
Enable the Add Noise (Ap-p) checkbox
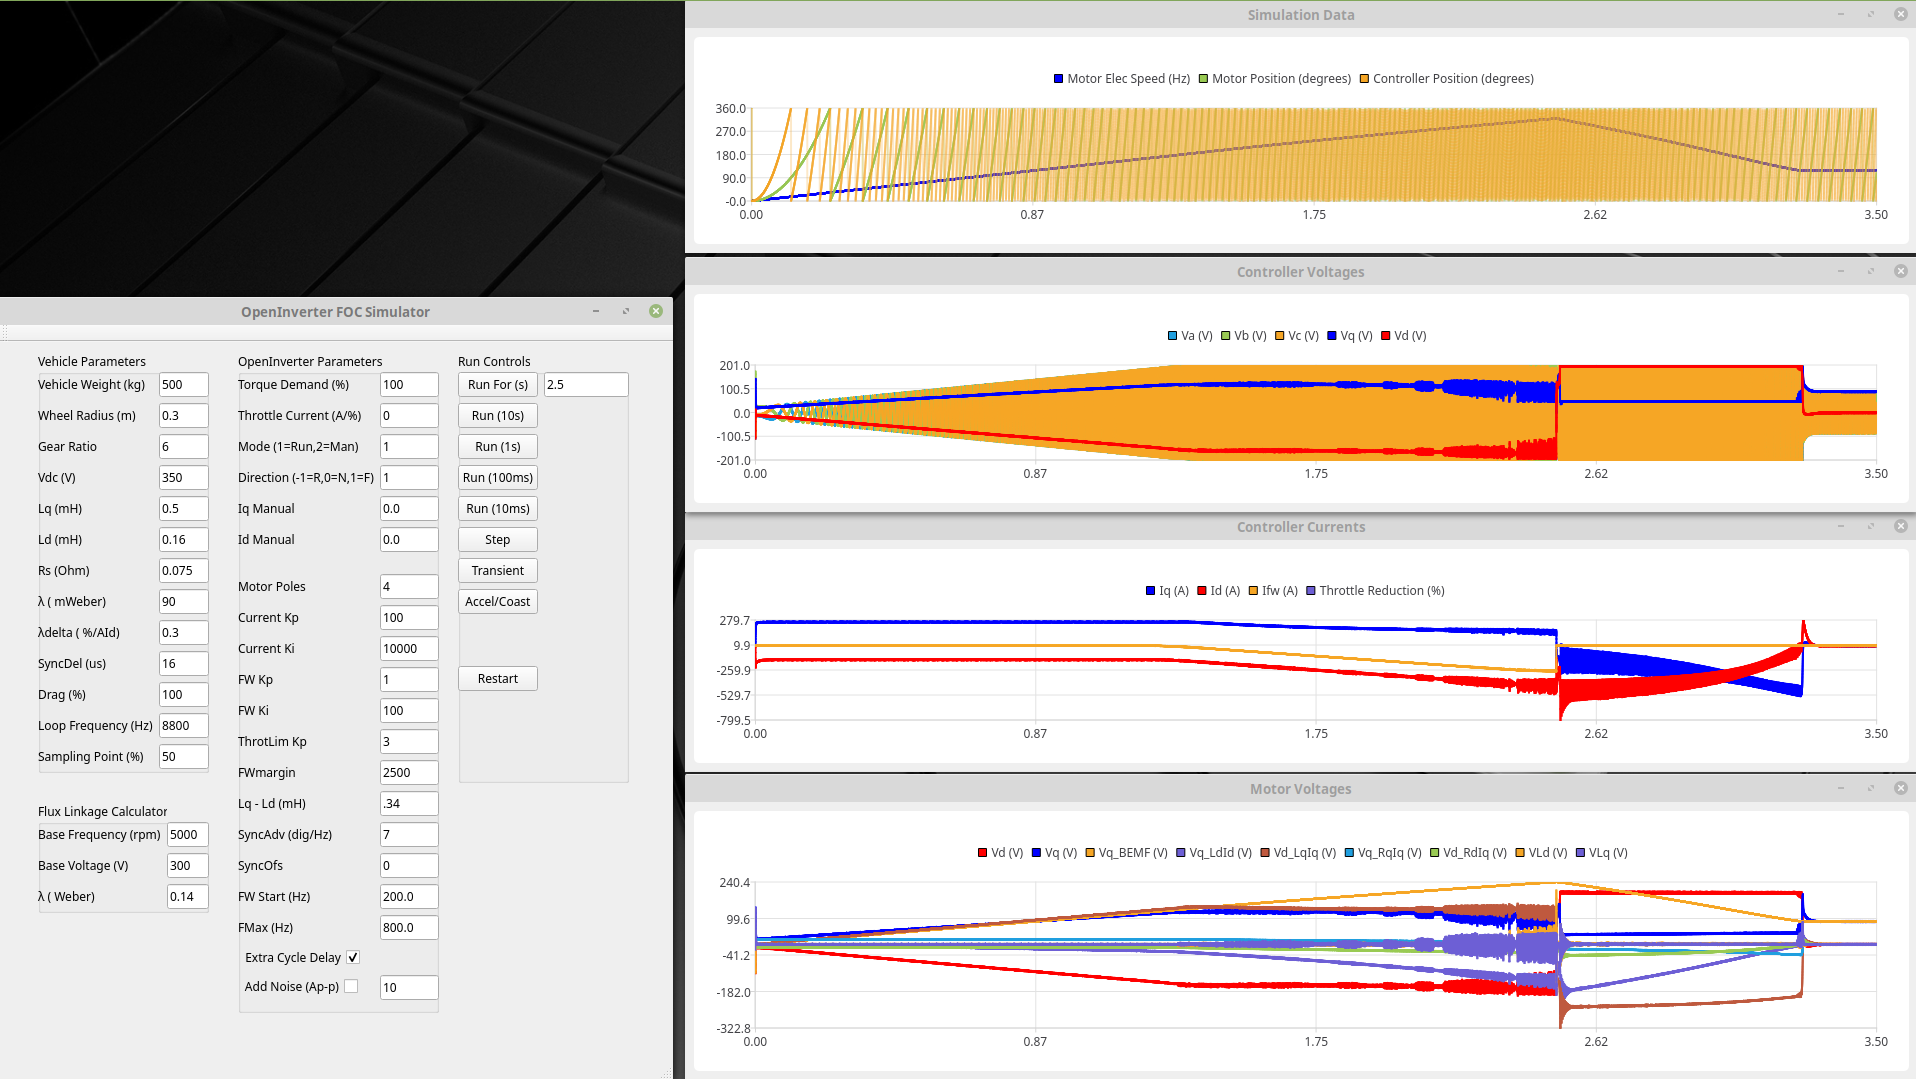[351, 987]
